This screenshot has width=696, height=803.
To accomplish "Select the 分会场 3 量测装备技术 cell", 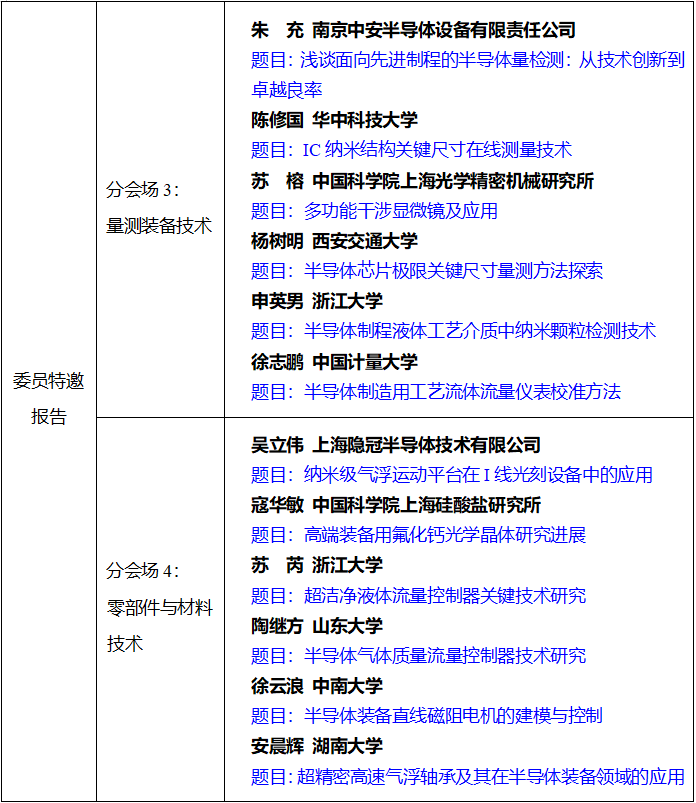I will pos(159,208).
